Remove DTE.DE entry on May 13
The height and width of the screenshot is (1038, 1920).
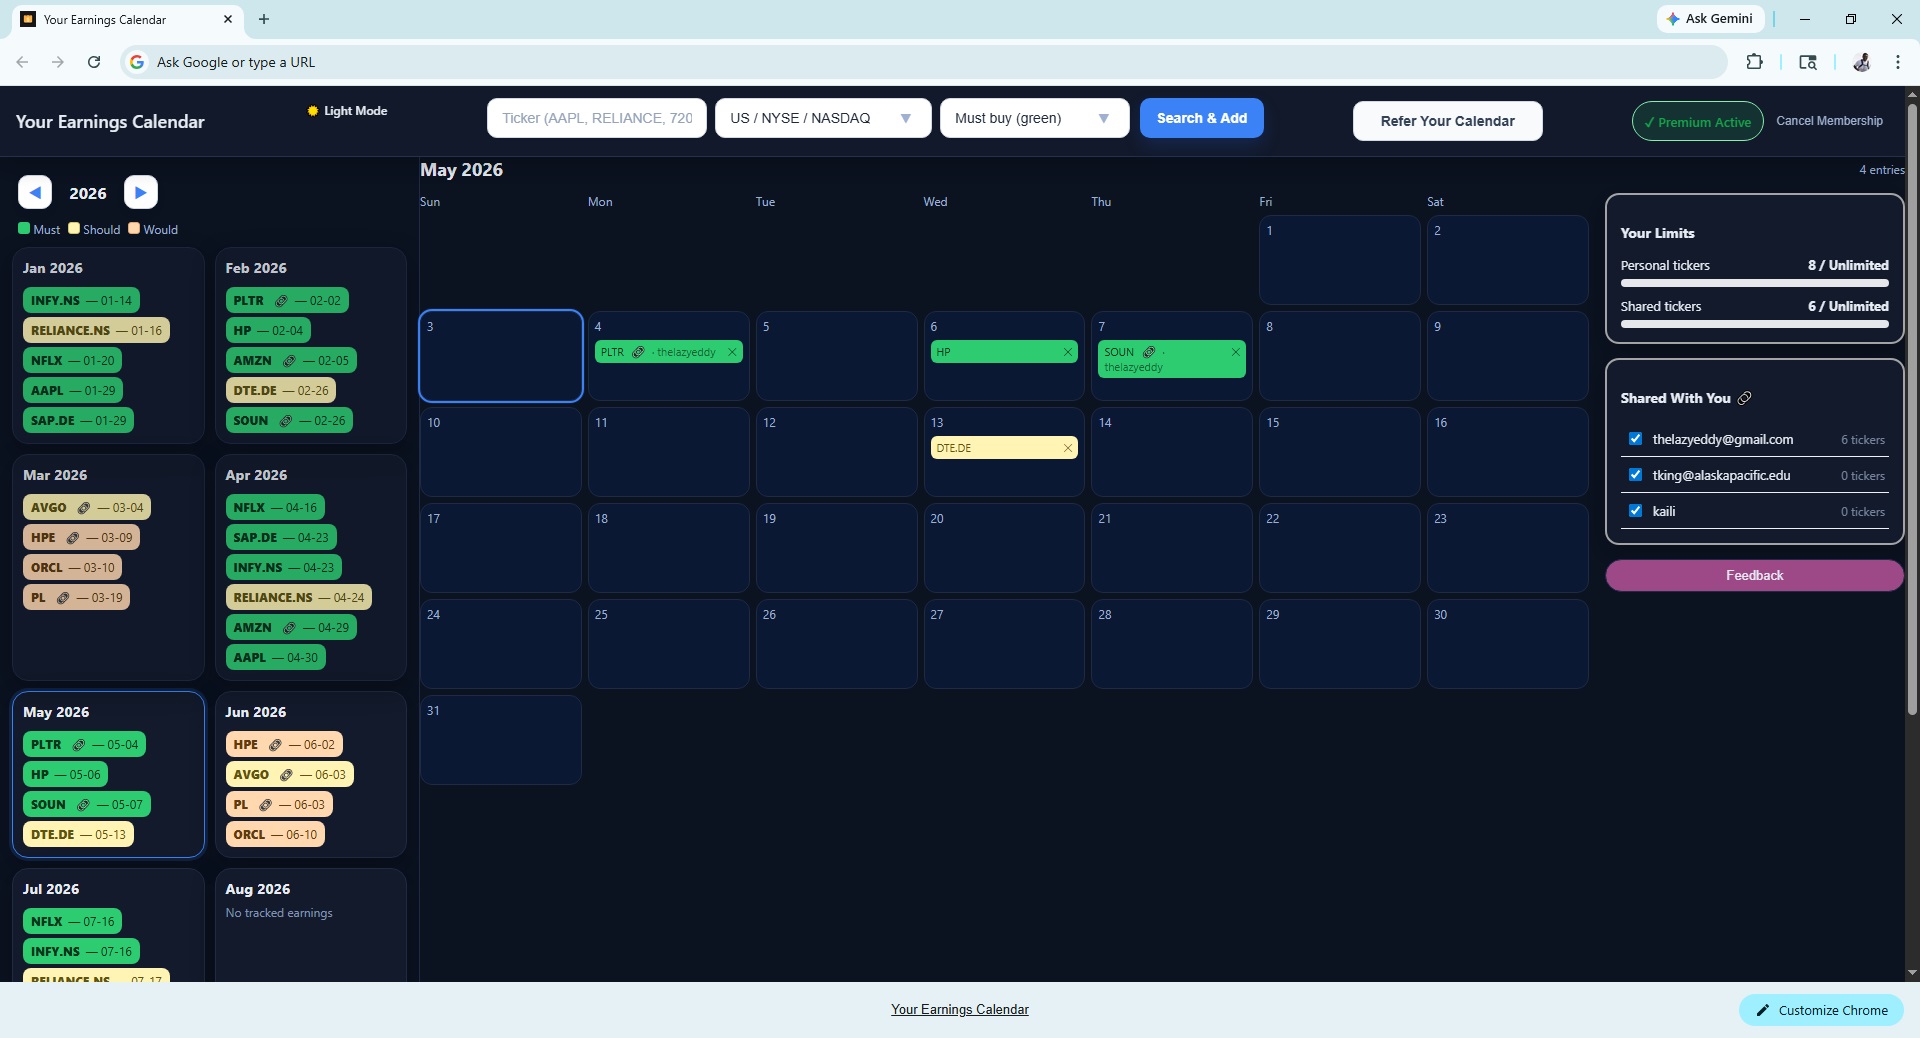[x=1068, y=448]
